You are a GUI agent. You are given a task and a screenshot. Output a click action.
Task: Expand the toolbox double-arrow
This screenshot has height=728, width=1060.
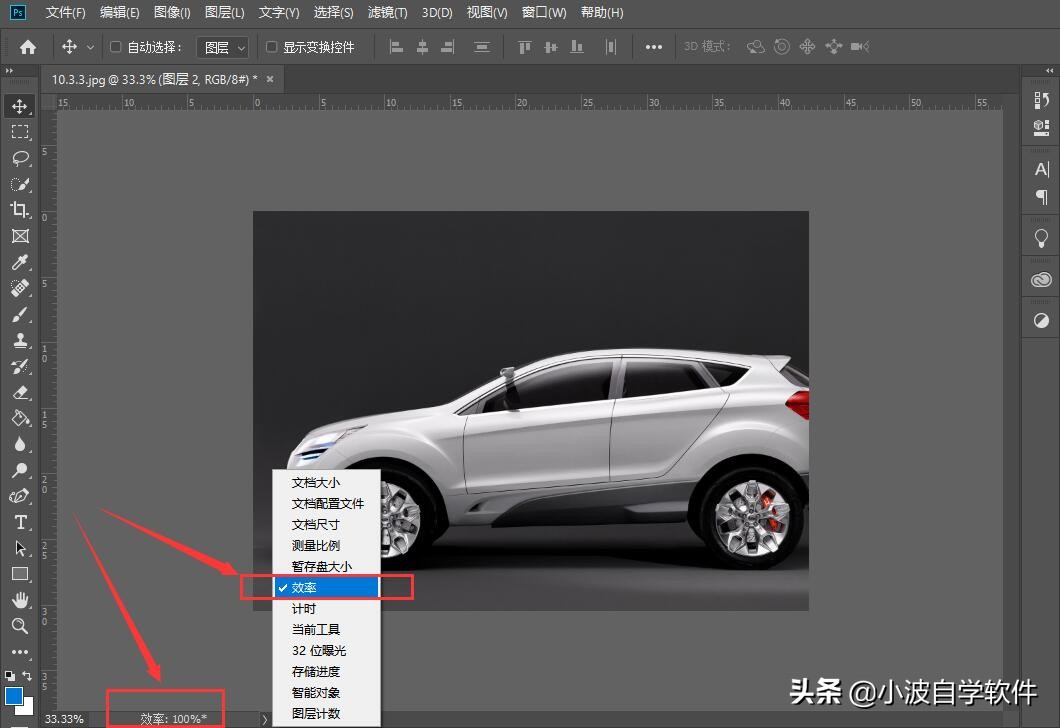(x=9, y=70)
